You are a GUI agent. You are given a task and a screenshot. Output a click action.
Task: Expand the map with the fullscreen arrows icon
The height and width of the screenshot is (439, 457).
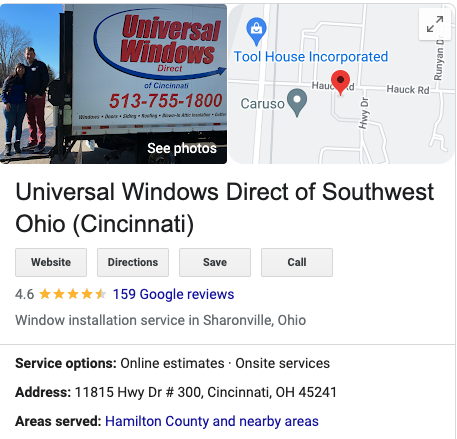(435, 24)
